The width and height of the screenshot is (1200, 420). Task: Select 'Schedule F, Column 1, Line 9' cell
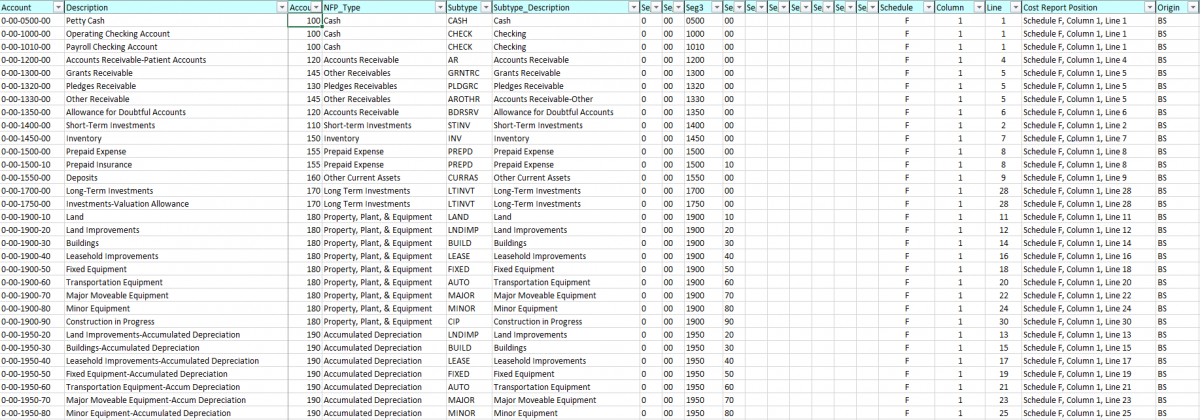coord(1088,177)
